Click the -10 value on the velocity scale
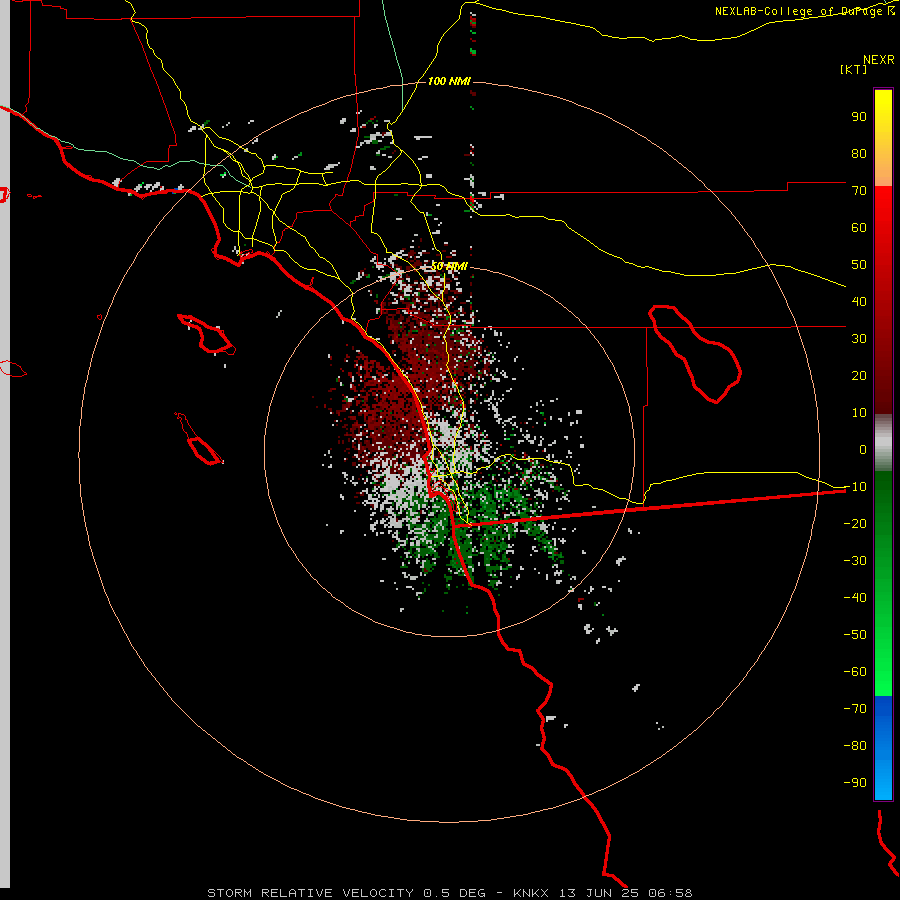The height and width of the screenshot is (900, 900). pos(855,487)
